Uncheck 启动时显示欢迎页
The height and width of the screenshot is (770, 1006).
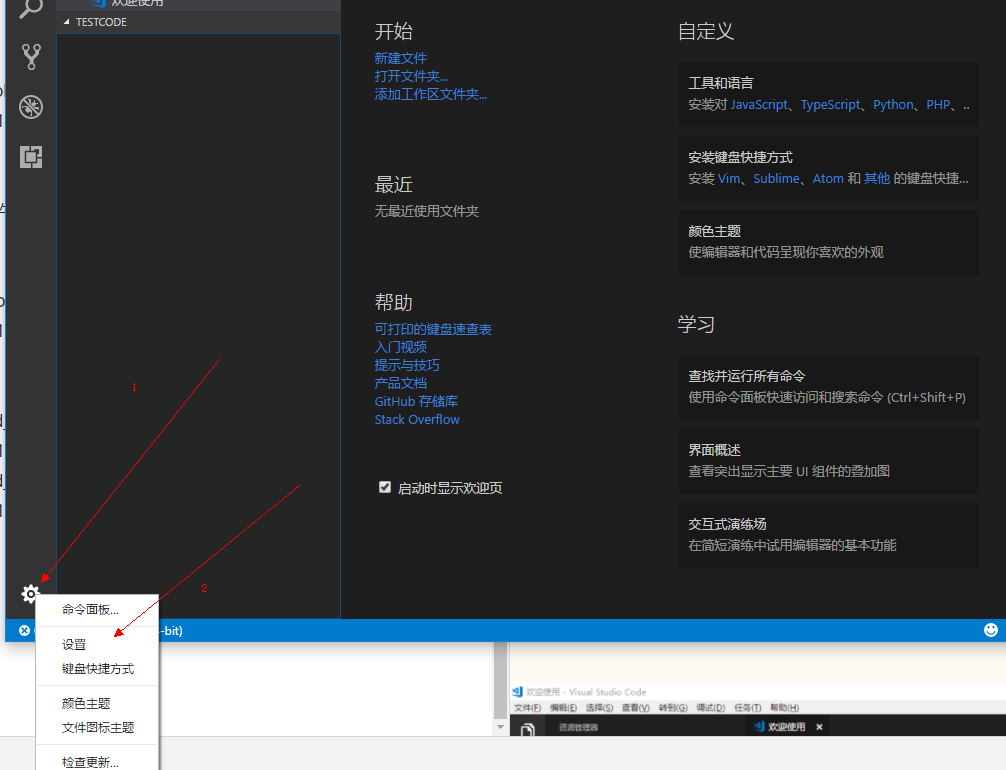click(385, 487)
